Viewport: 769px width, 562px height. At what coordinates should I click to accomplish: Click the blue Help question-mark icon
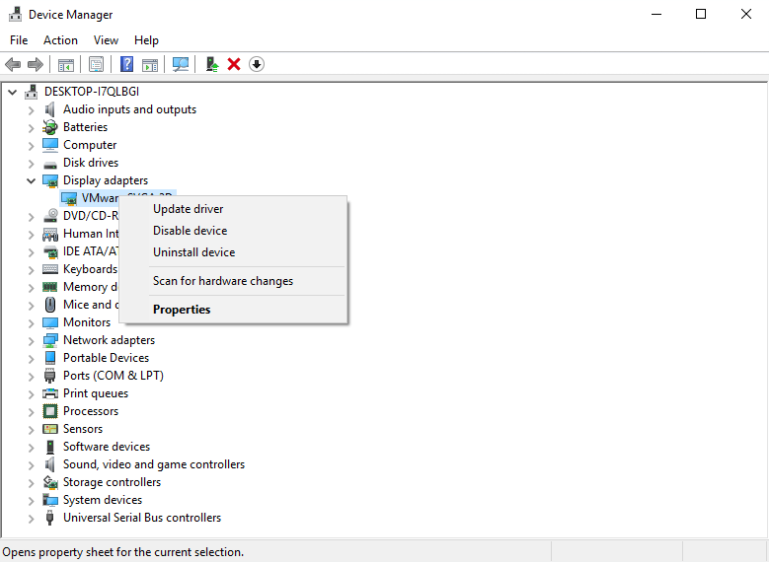[x=127, y=64]
